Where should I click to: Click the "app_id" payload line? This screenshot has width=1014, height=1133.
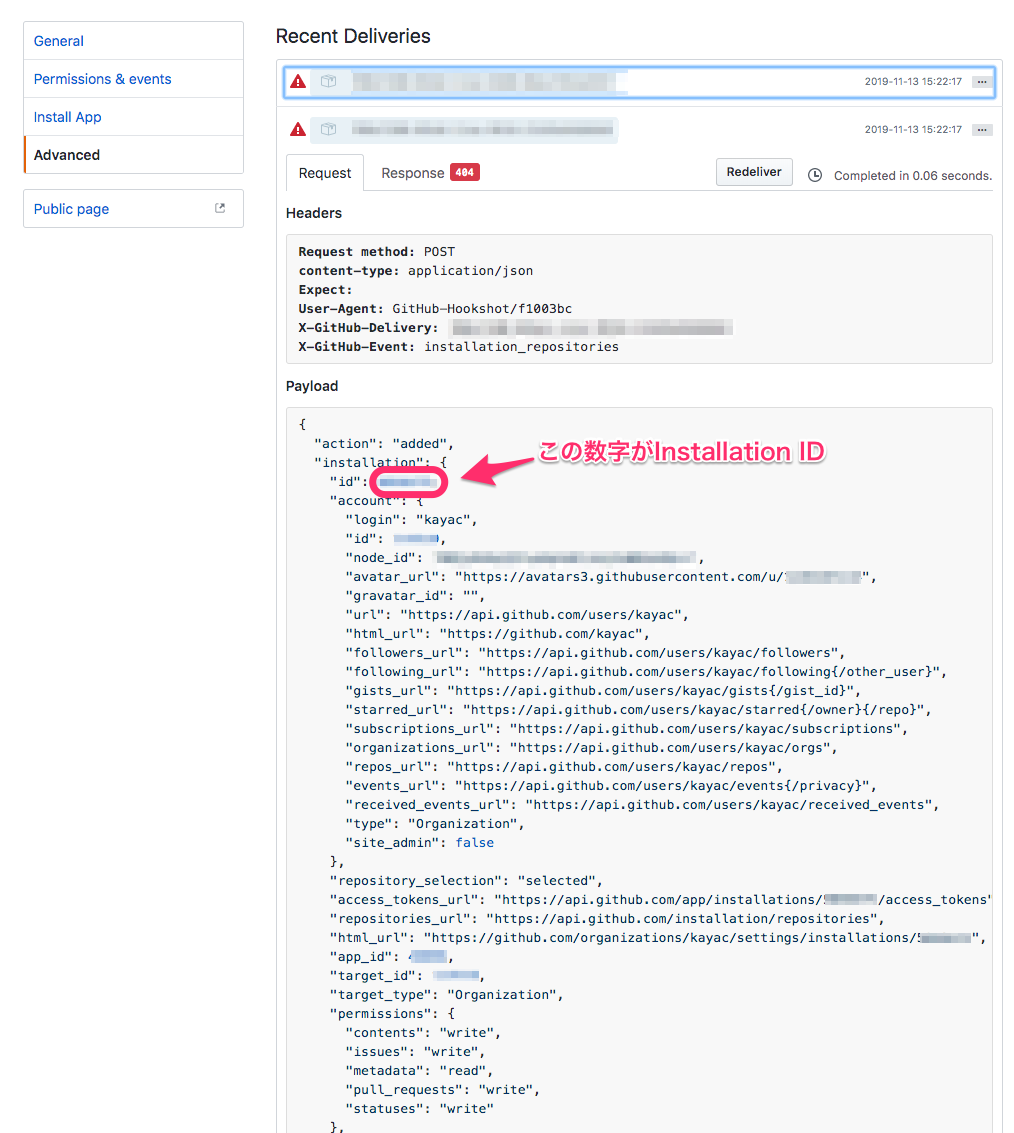pyautogui.click(x=392, y=957)
